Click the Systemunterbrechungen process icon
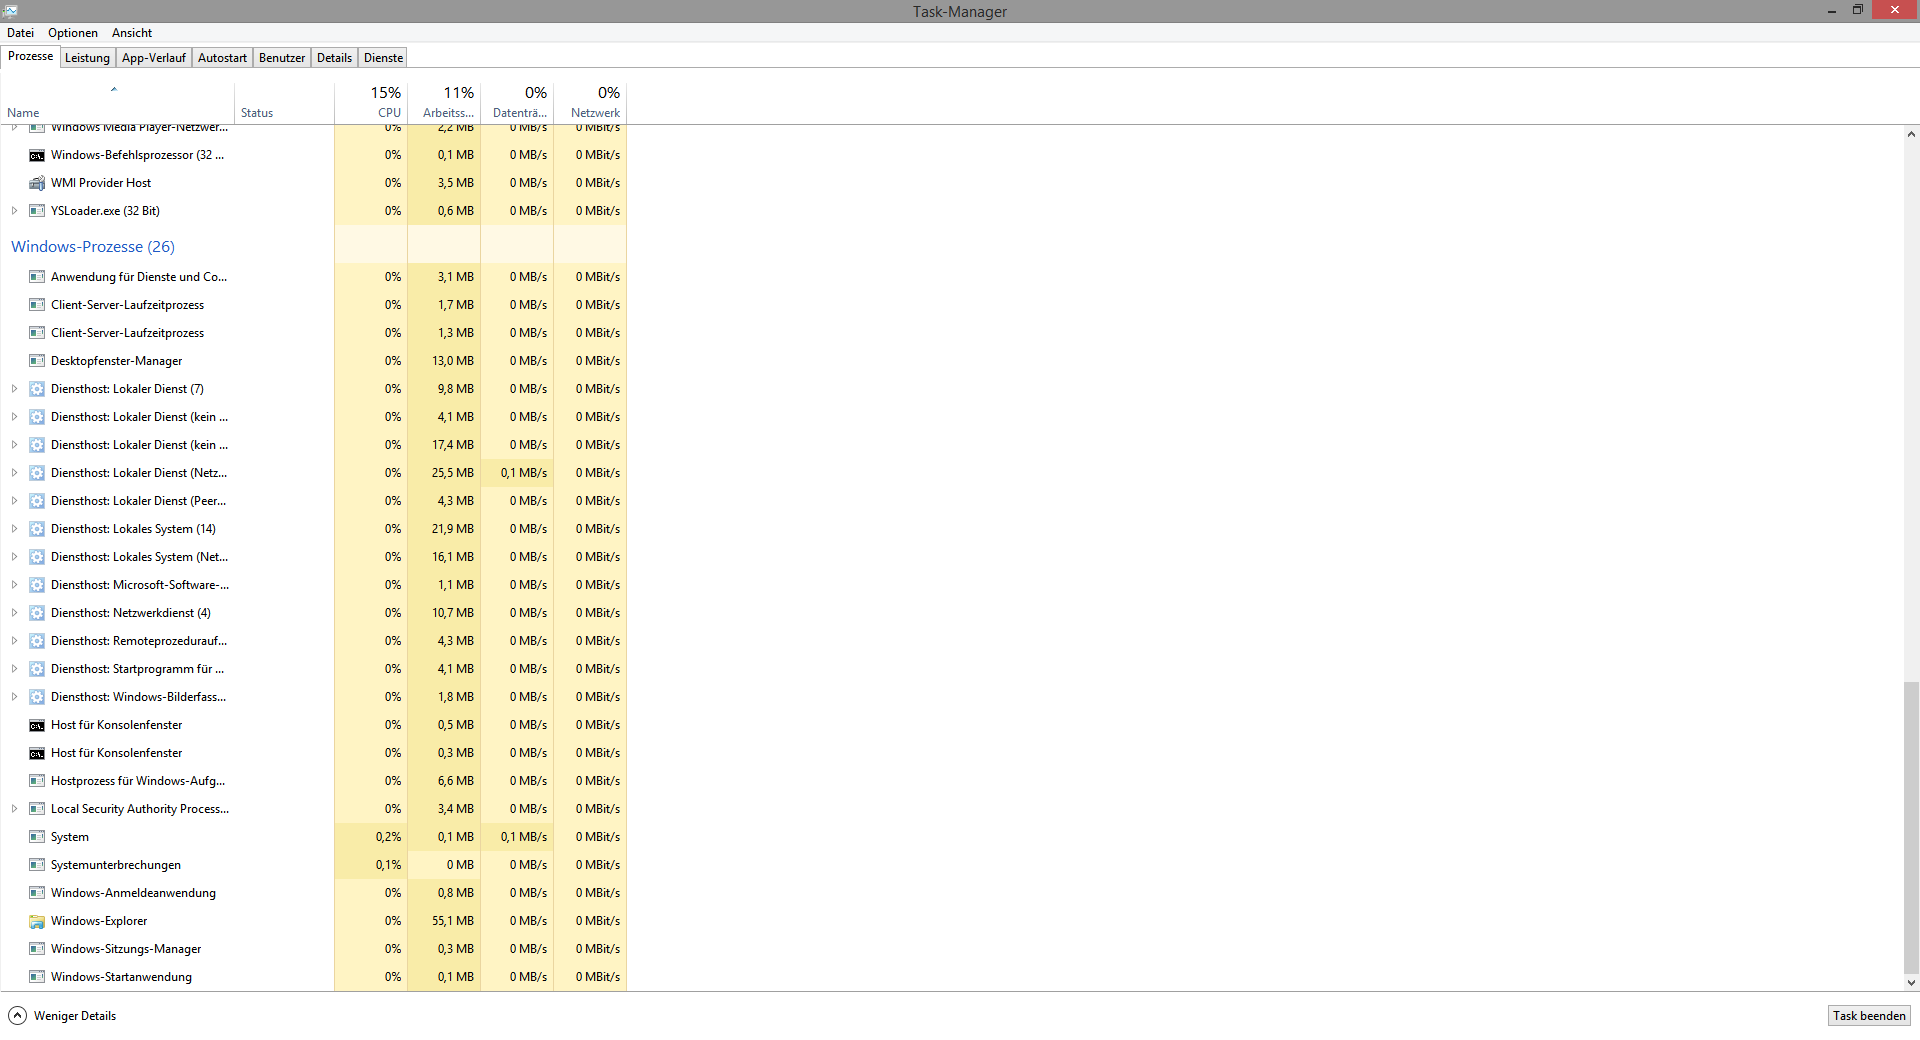Image resolution: width=1920 pixels, height=1040 pixels. click(x=37, y=865)
